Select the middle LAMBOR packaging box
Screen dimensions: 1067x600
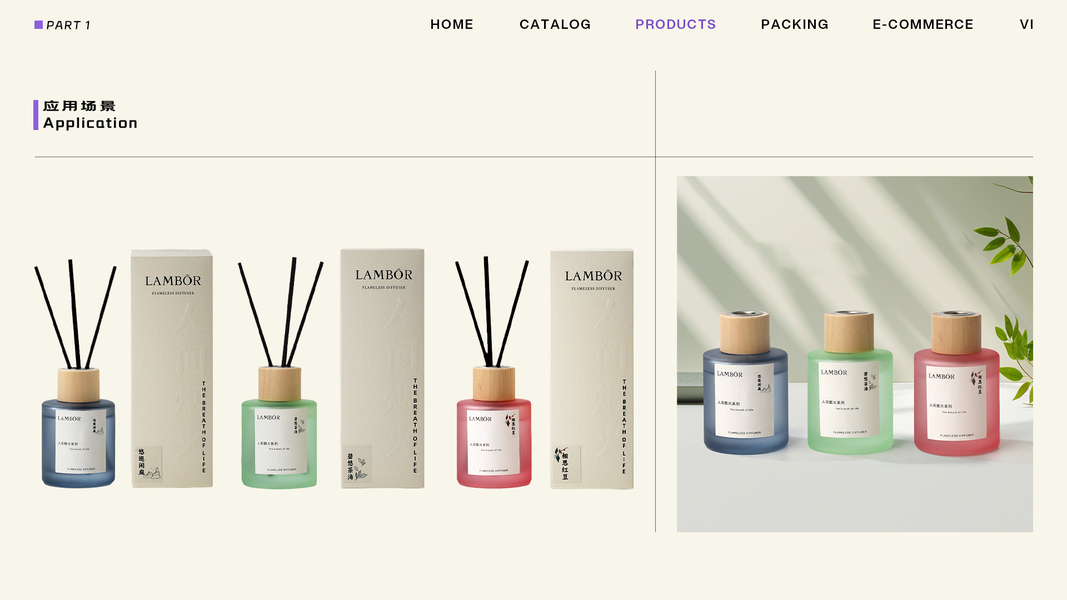coord(382,368)
